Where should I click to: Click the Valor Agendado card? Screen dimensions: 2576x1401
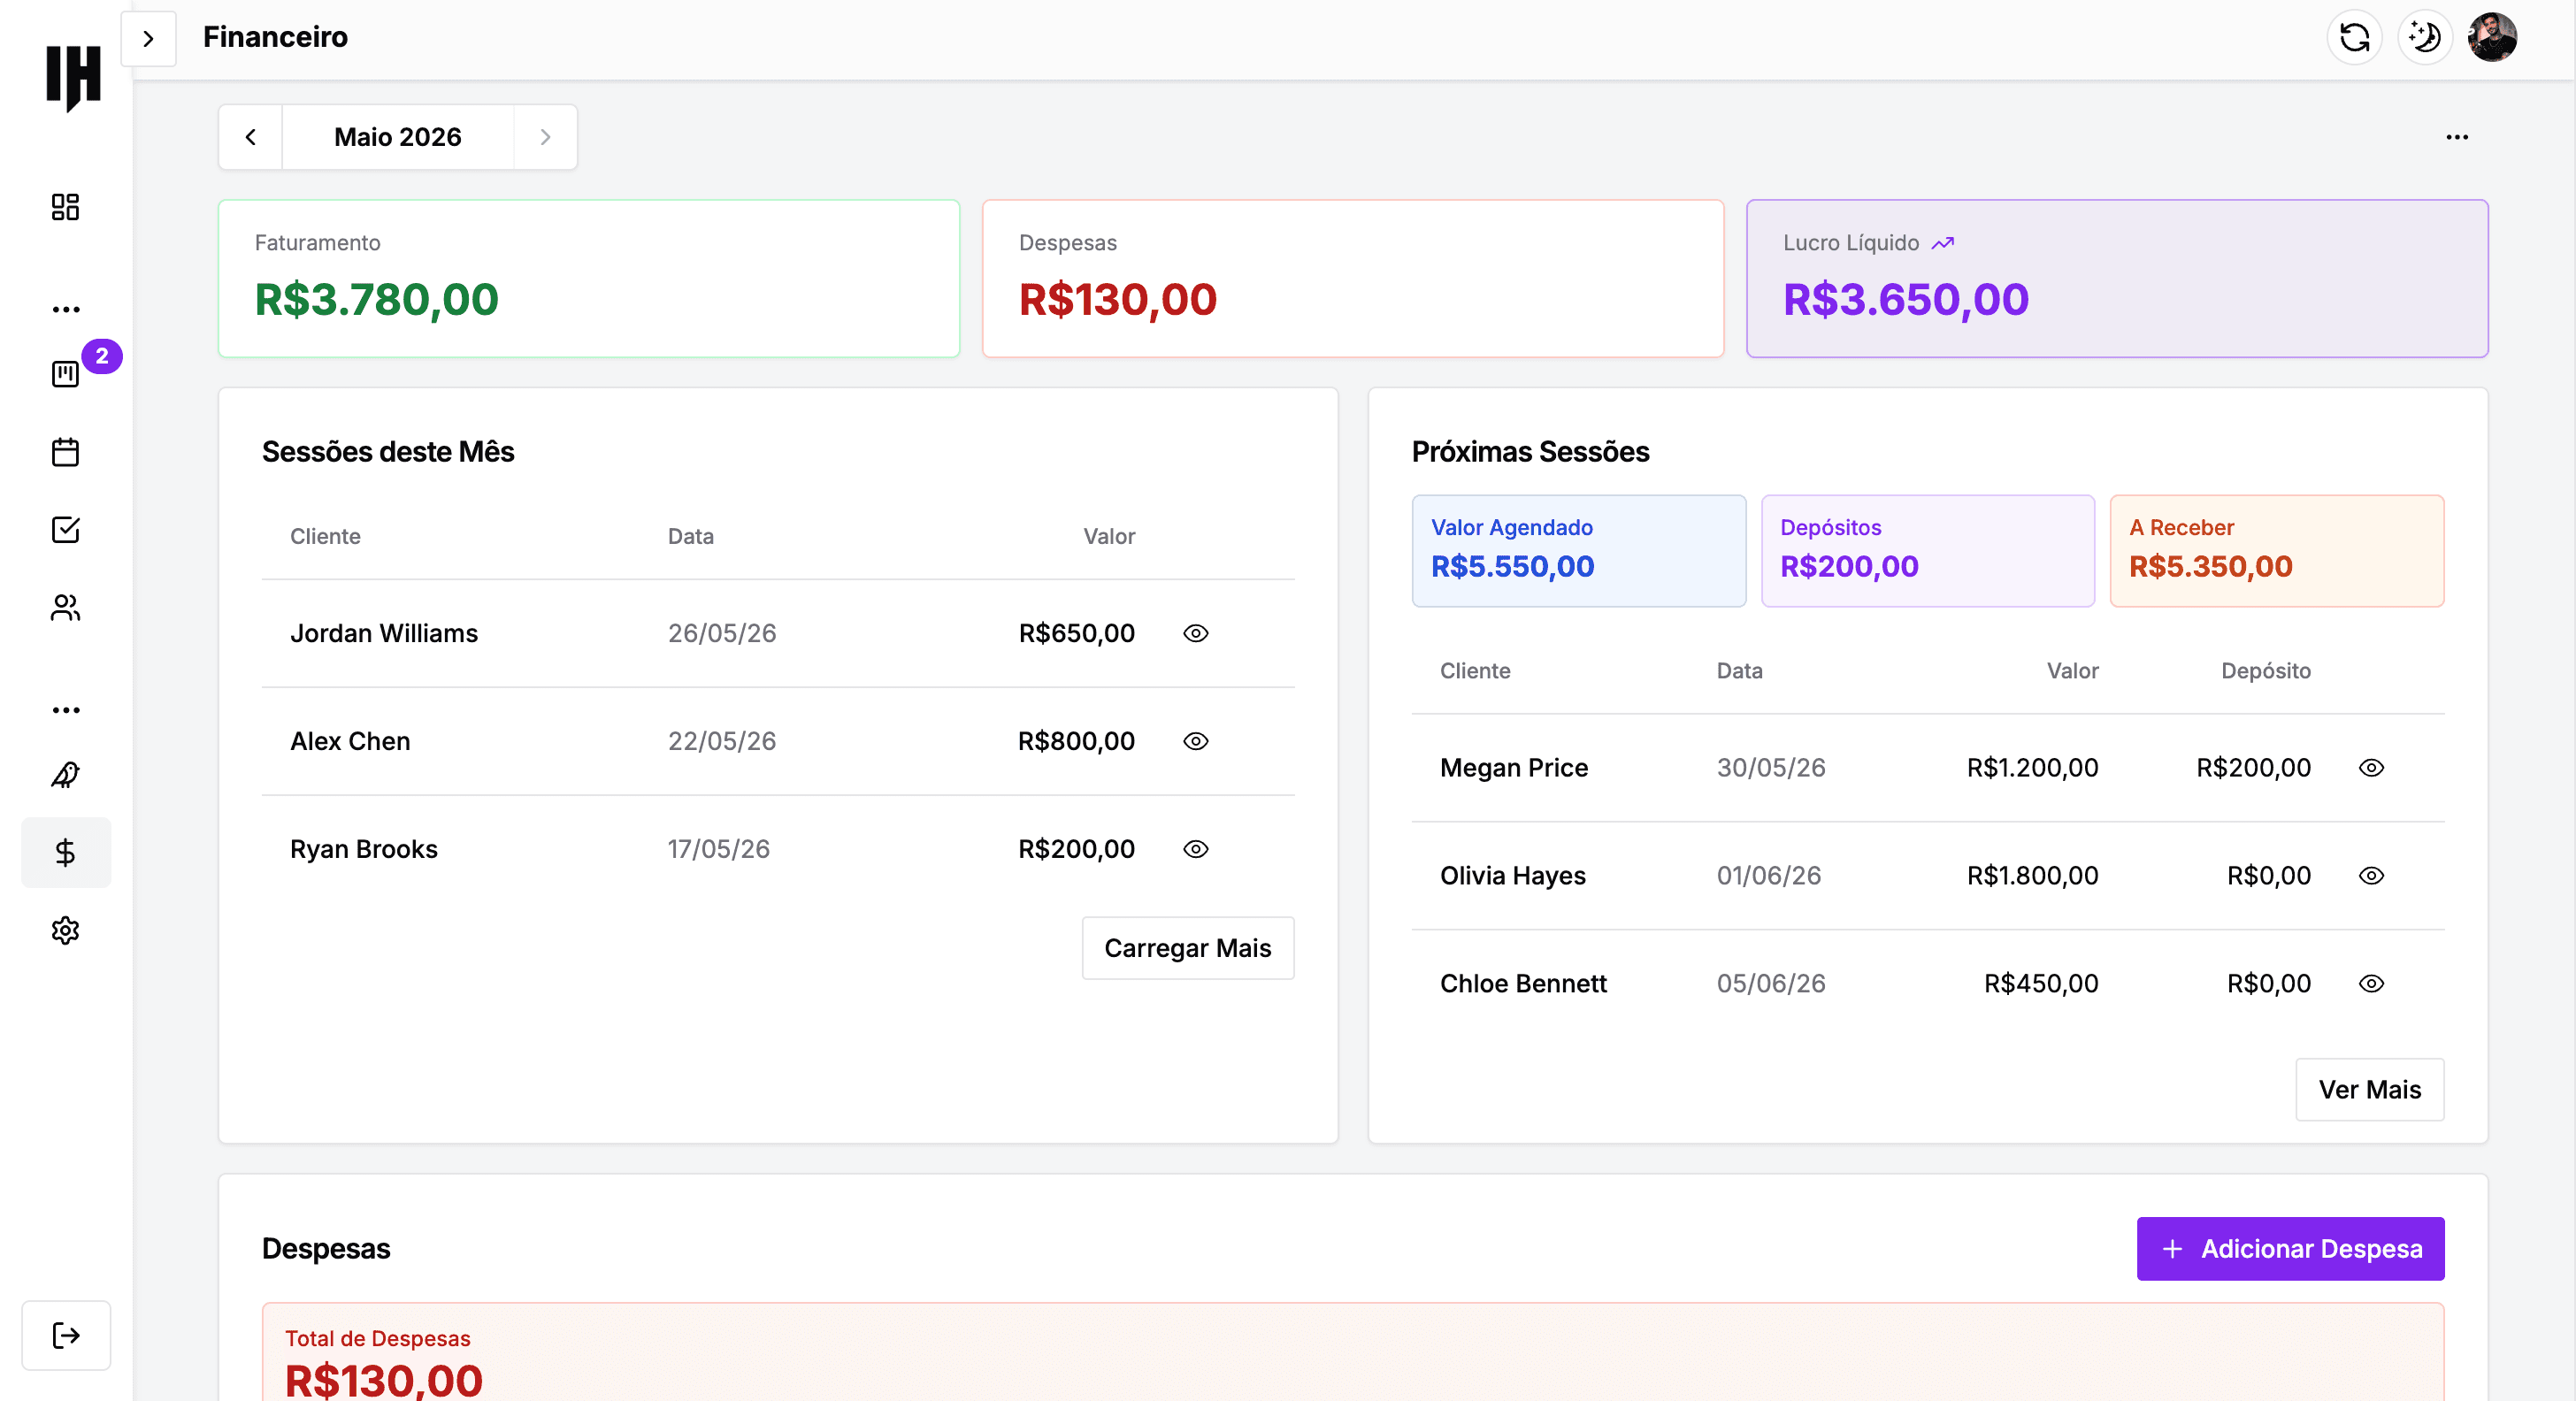click(1579, 551)
